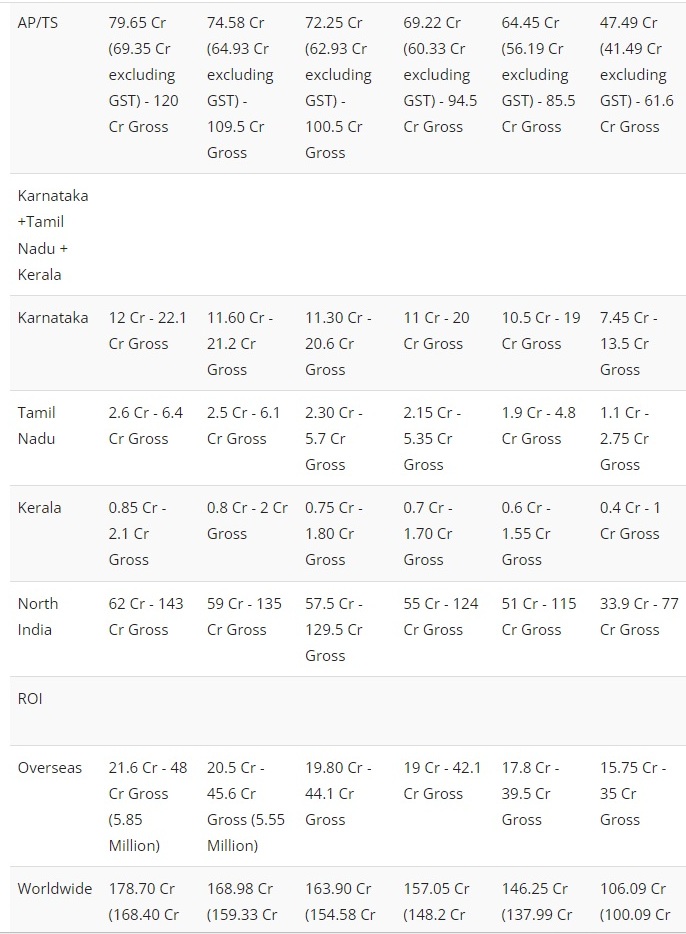
Task: Select the 19 Cr - 42.1 Cr Gross cell
Action: [441, 780]
